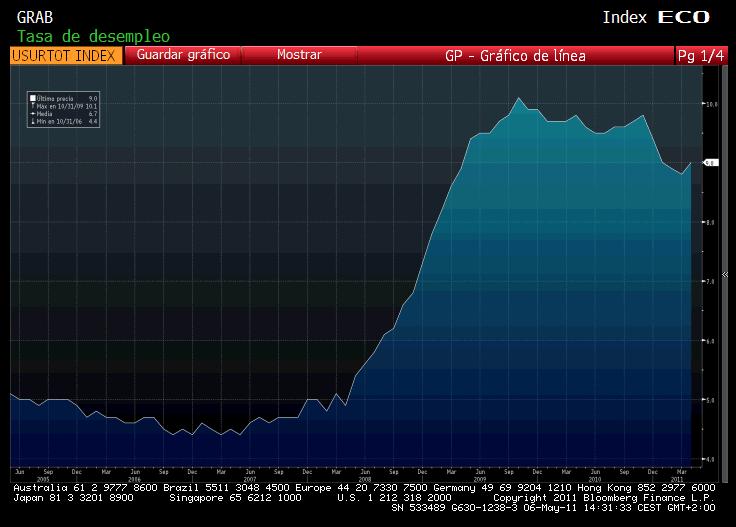Click the Mín marker icon in the legend
Image resolution: width=736 pixels, height=527 pixels.
(33, 121)
